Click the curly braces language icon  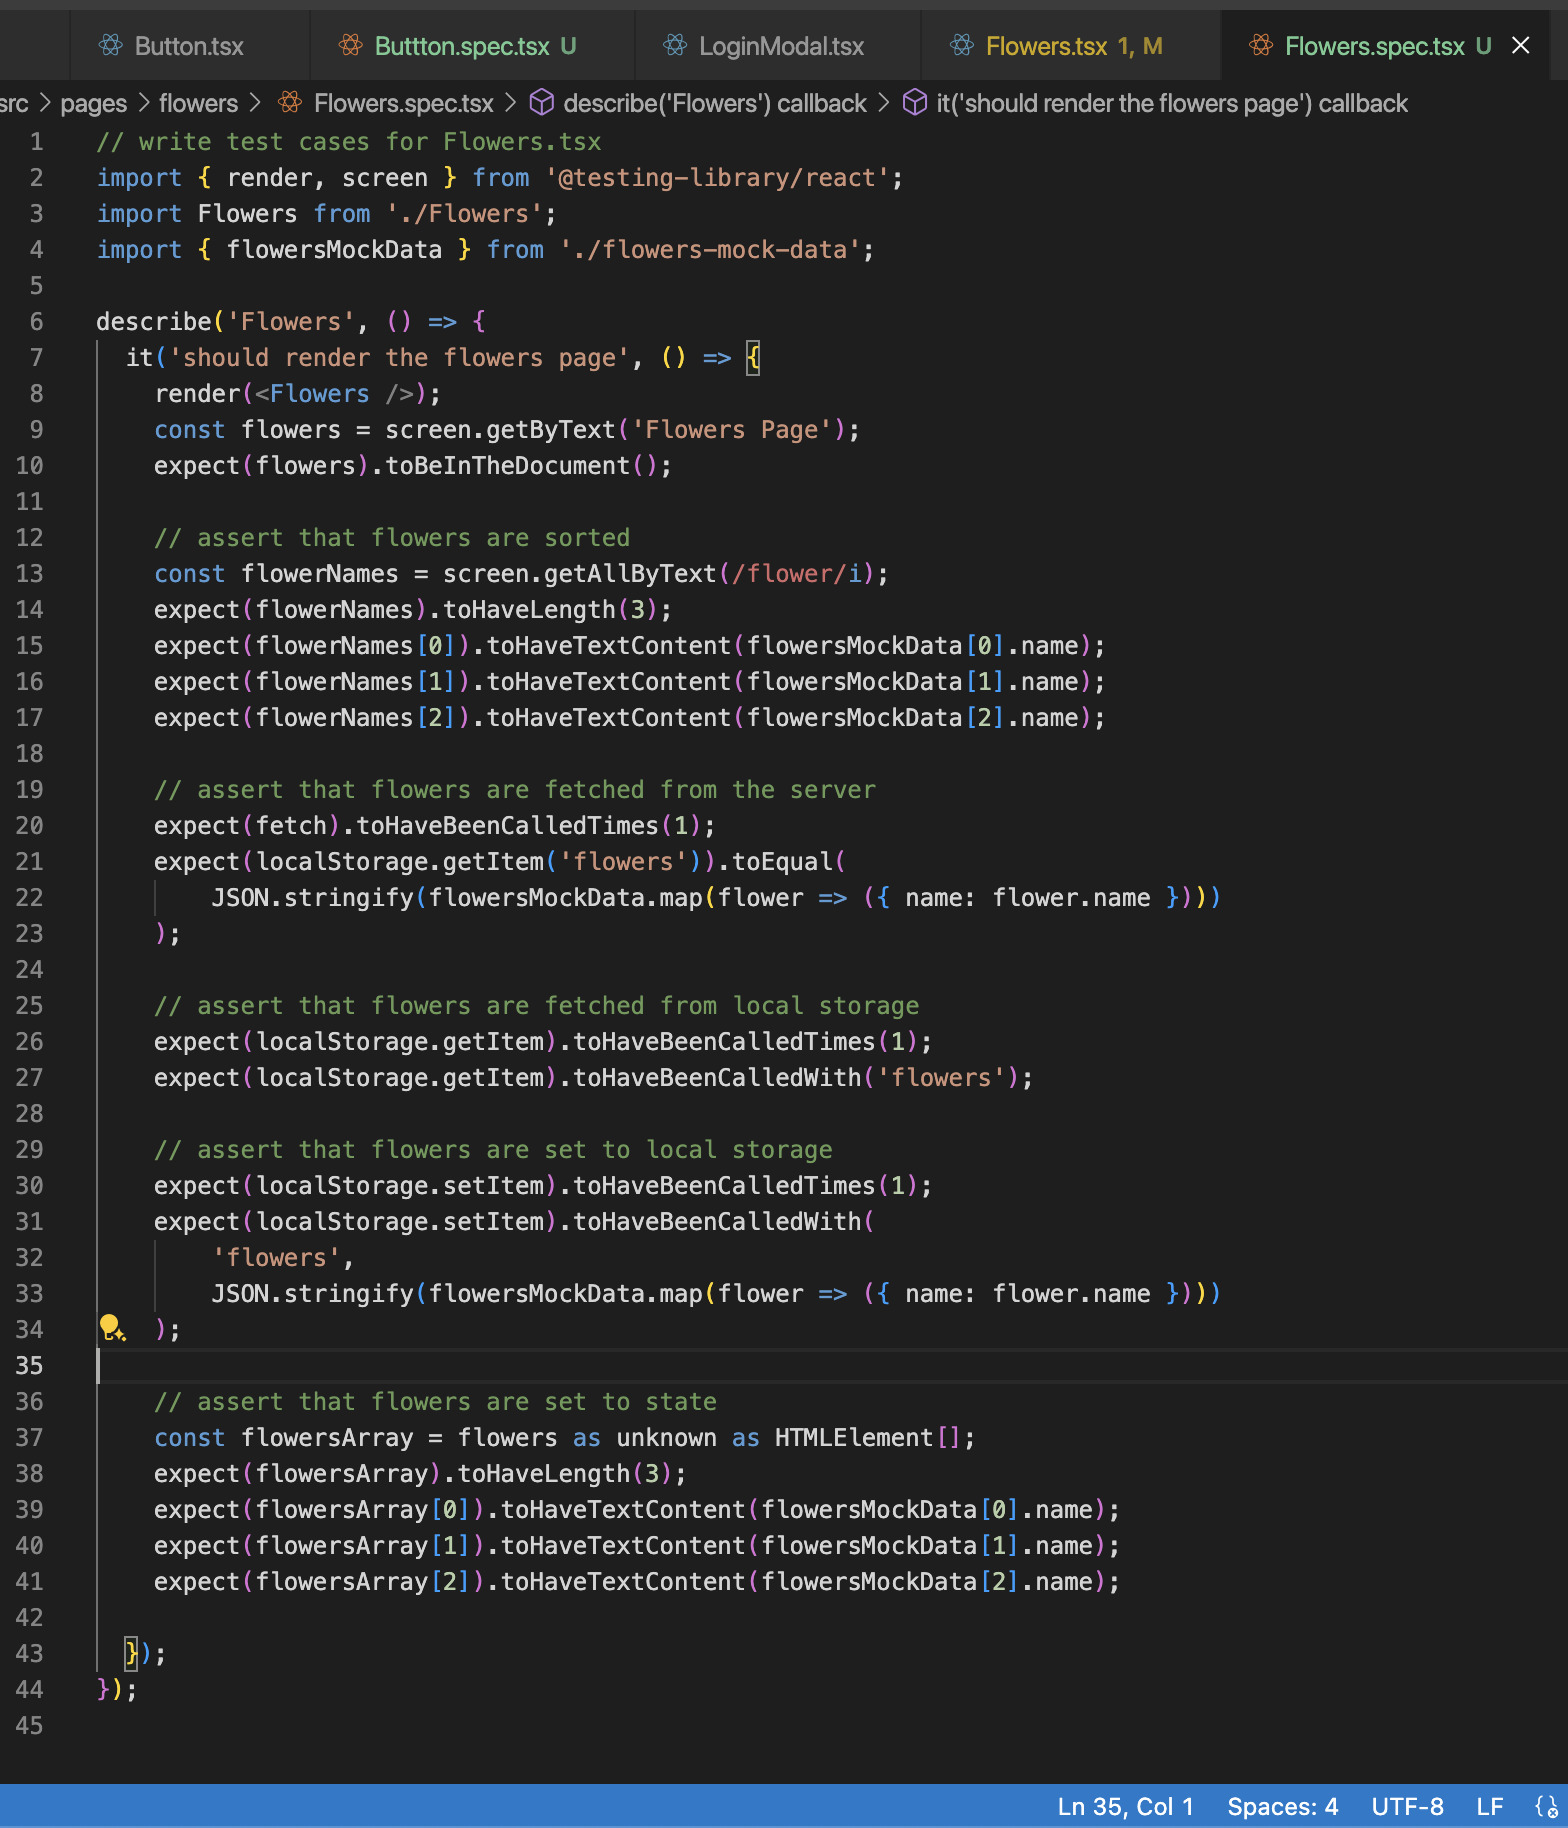pyautogui.click(x=1545, y=1806)
